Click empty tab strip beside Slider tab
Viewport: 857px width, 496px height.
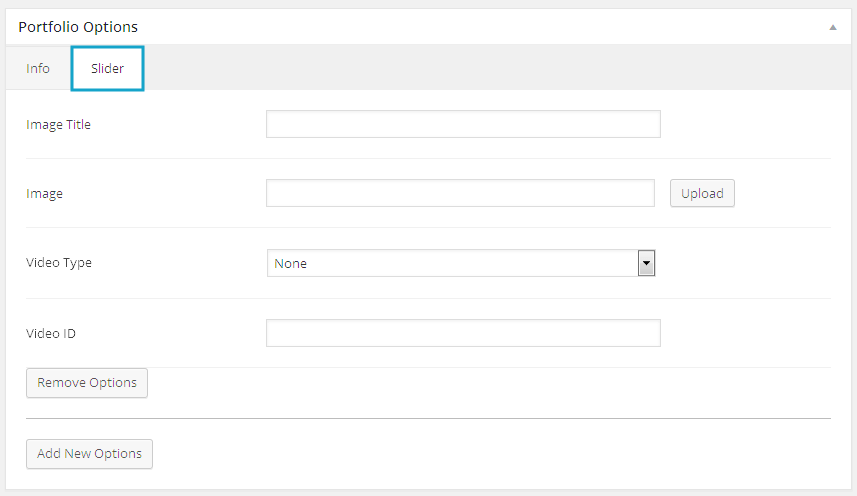click(500, 69)
